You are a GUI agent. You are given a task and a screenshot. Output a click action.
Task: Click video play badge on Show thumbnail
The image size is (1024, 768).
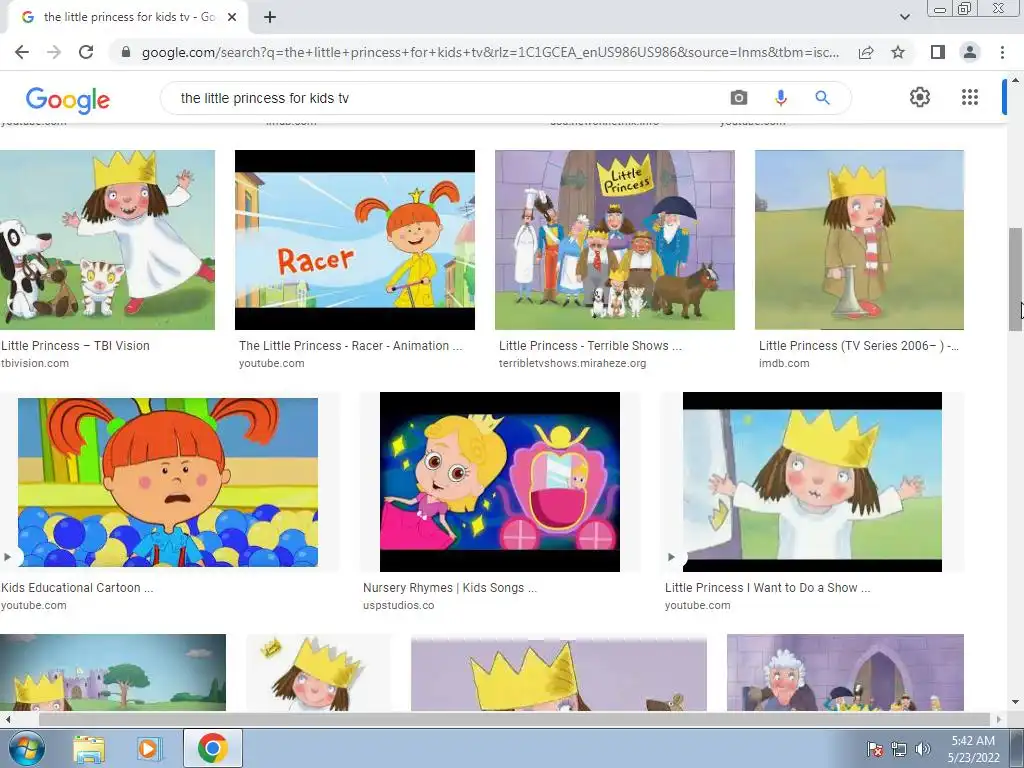(x=671, y=557)
